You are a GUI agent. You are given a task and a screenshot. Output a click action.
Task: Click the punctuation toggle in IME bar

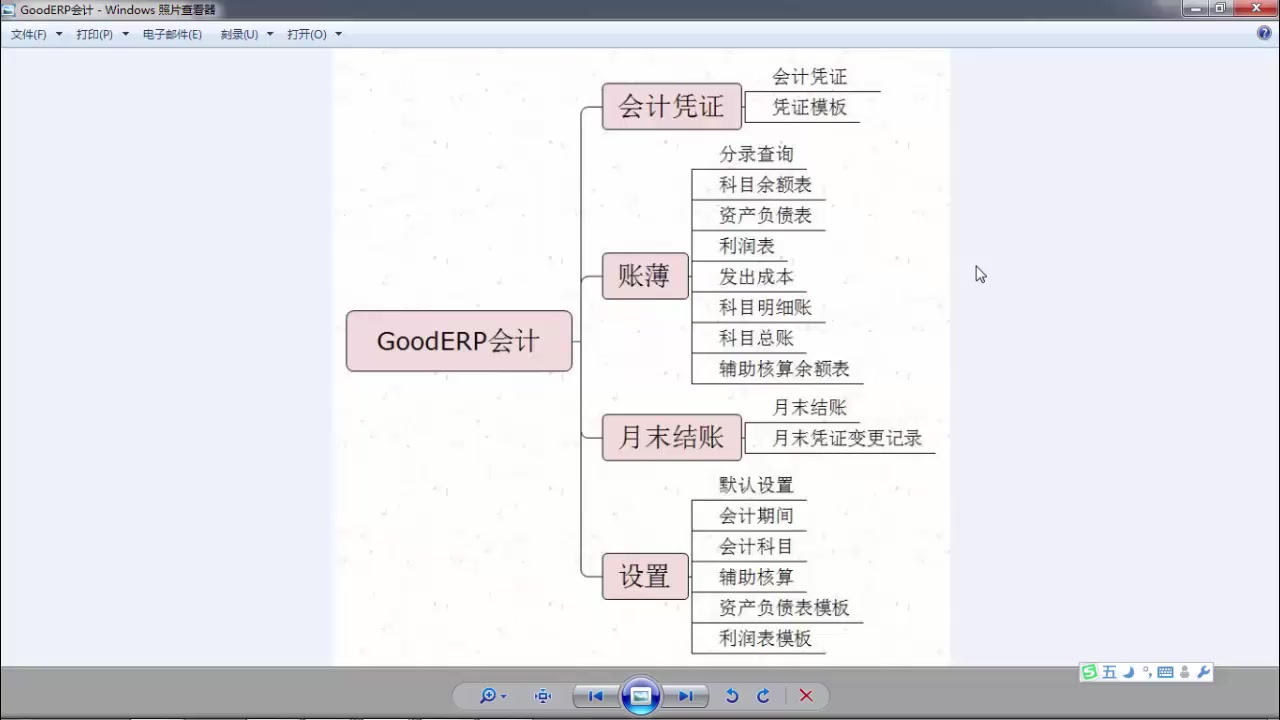point(1147,672)
